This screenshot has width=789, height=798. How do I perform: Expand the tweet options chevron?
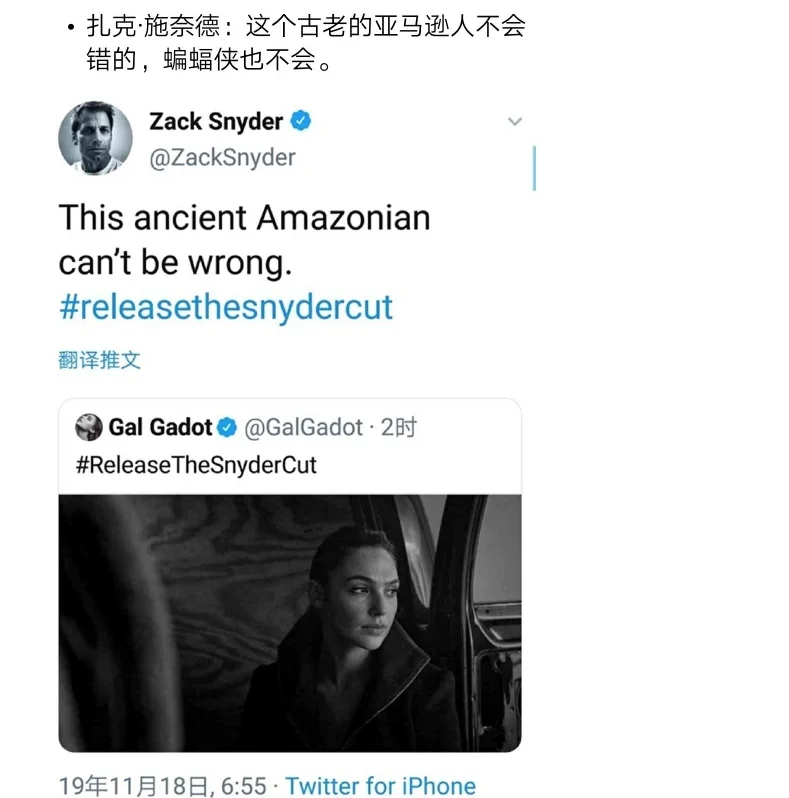[x=515, y=122]
